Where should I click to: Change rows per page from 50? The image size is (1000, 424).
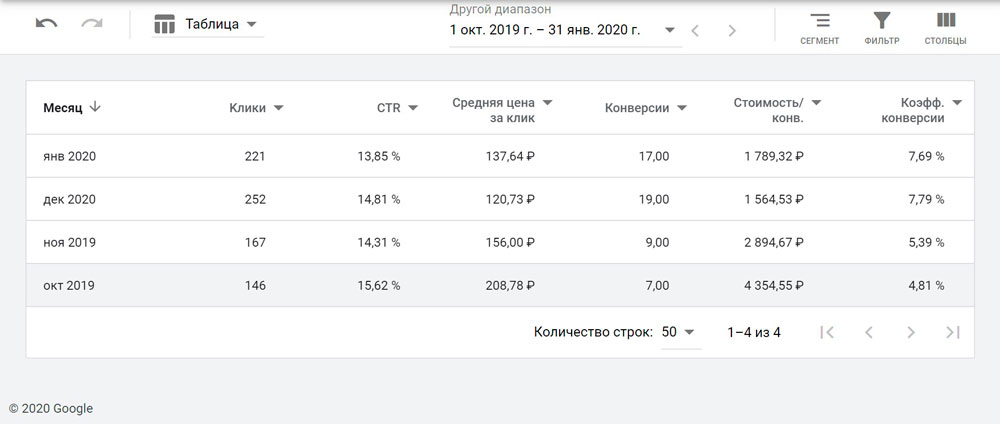coord(679,332)
